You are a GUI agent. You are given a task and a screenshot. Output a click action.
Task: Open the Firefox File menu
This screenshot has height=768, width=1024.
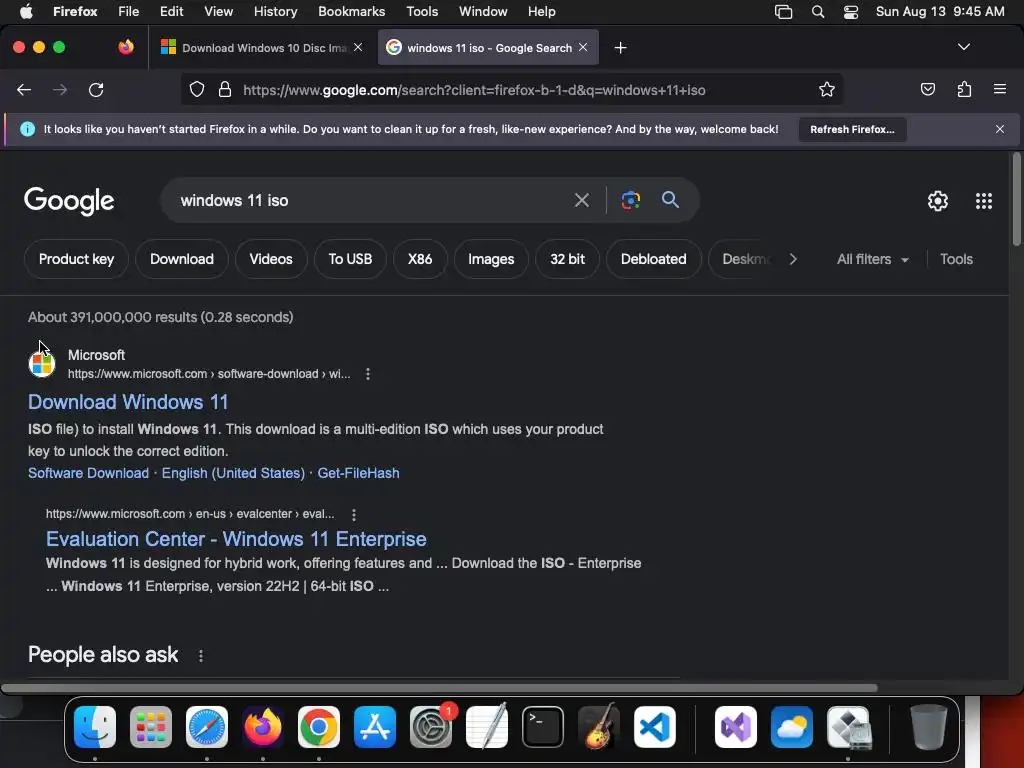coord(128,12)
